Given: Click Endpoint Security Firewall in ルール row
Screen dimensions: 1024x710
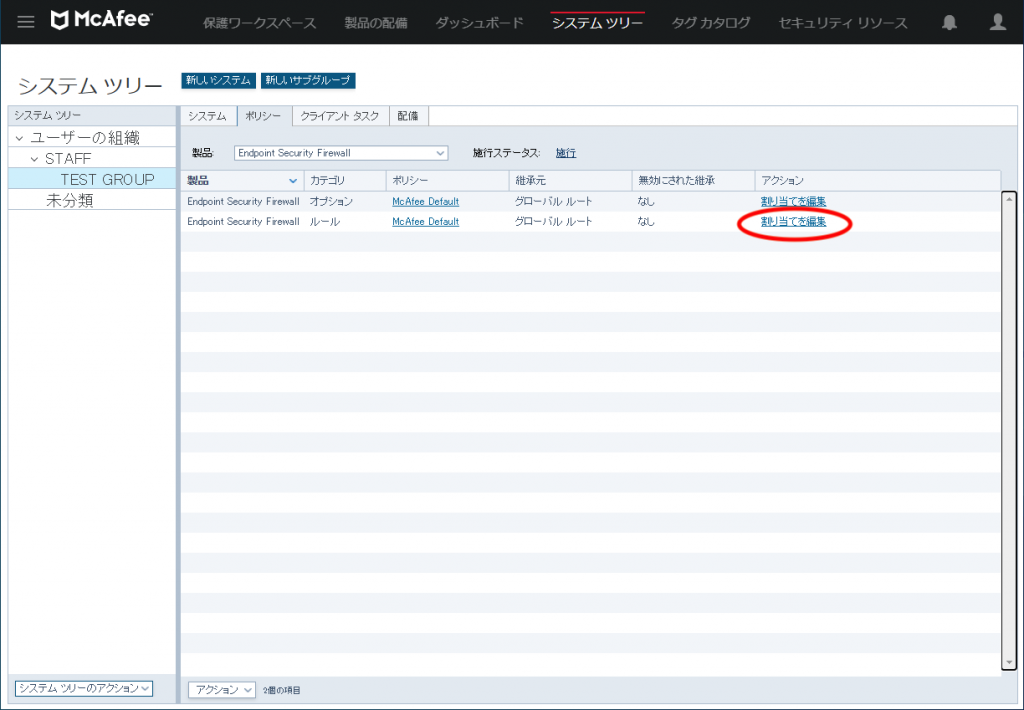Looking at the screenshot, I should click(x=243, y=222).
